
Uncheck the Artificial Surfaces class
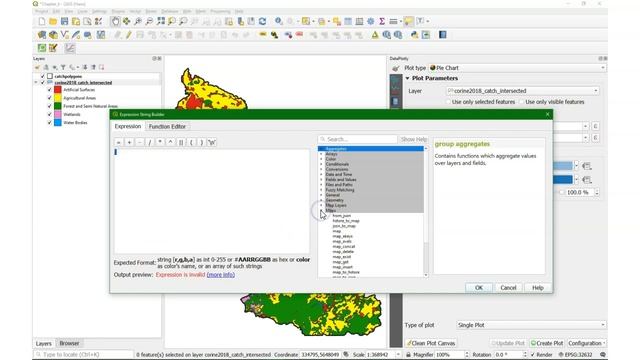point(49,90)
